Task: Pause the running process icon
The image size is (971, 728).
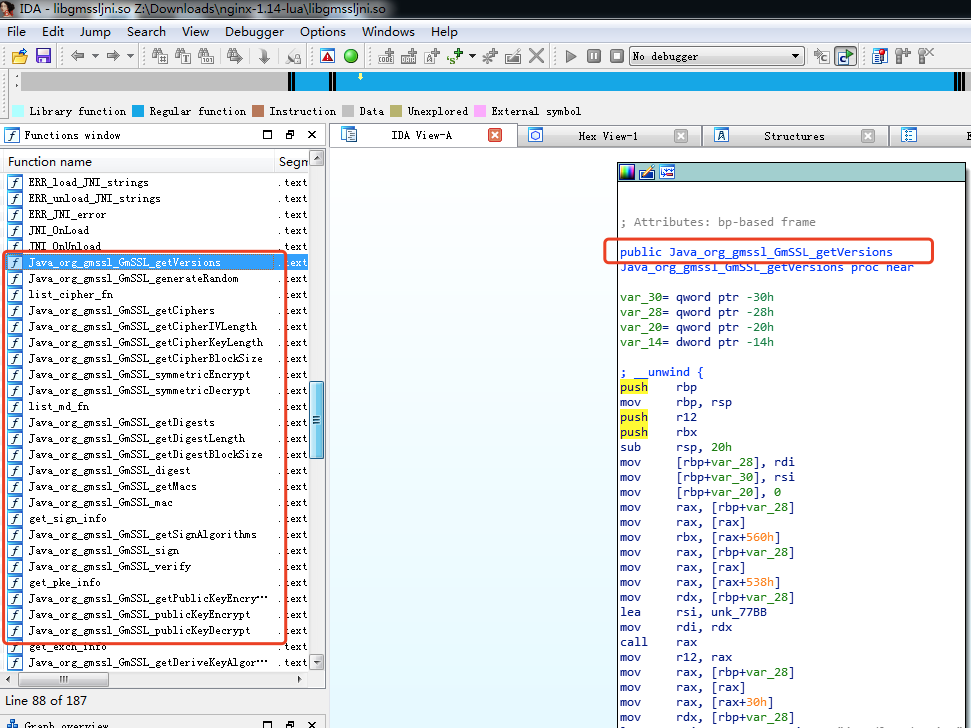Action: point(593,56)
